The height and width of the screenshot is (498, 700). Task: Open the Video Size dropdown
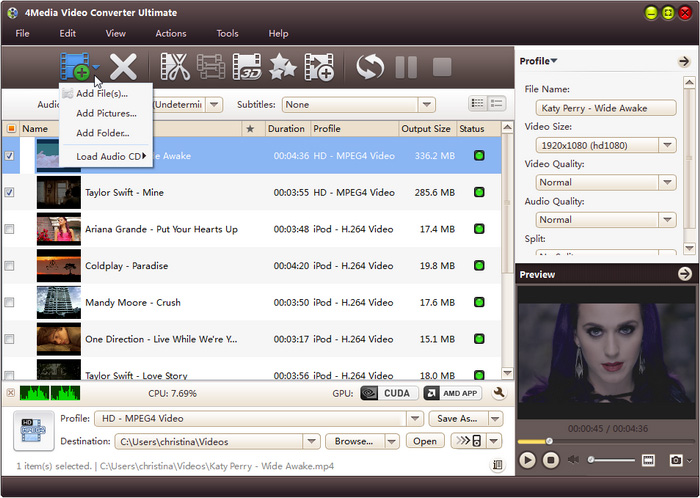coord(667,145)
